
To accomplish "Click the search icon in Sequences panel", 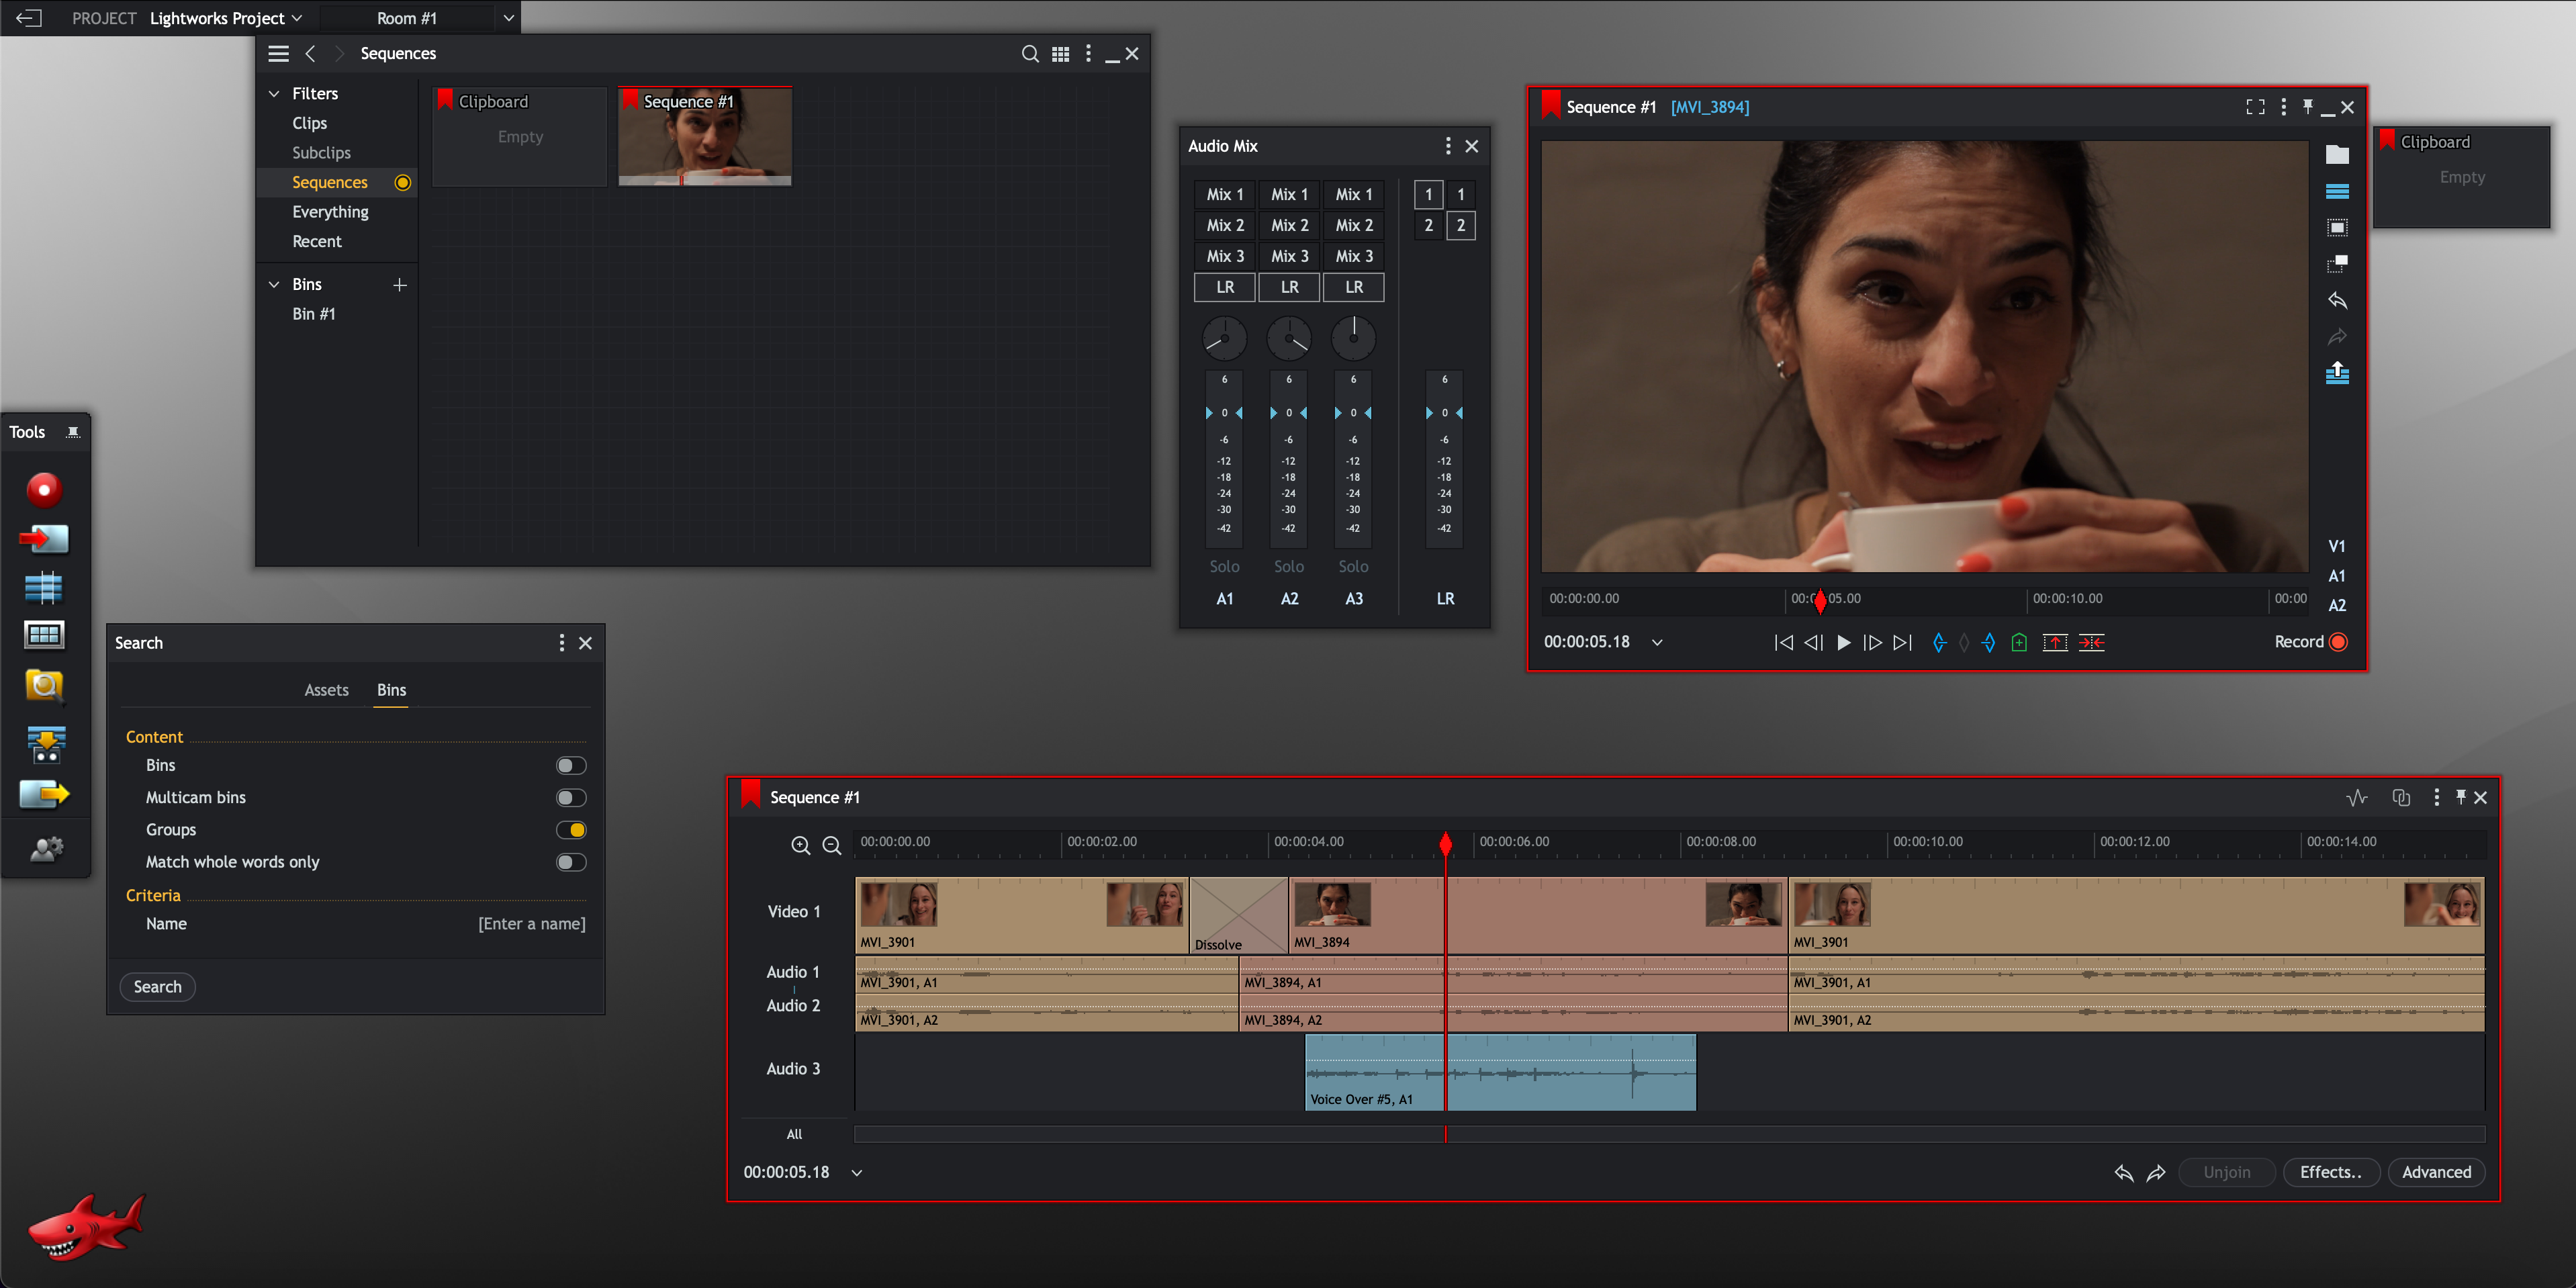I will point(1029,54).
